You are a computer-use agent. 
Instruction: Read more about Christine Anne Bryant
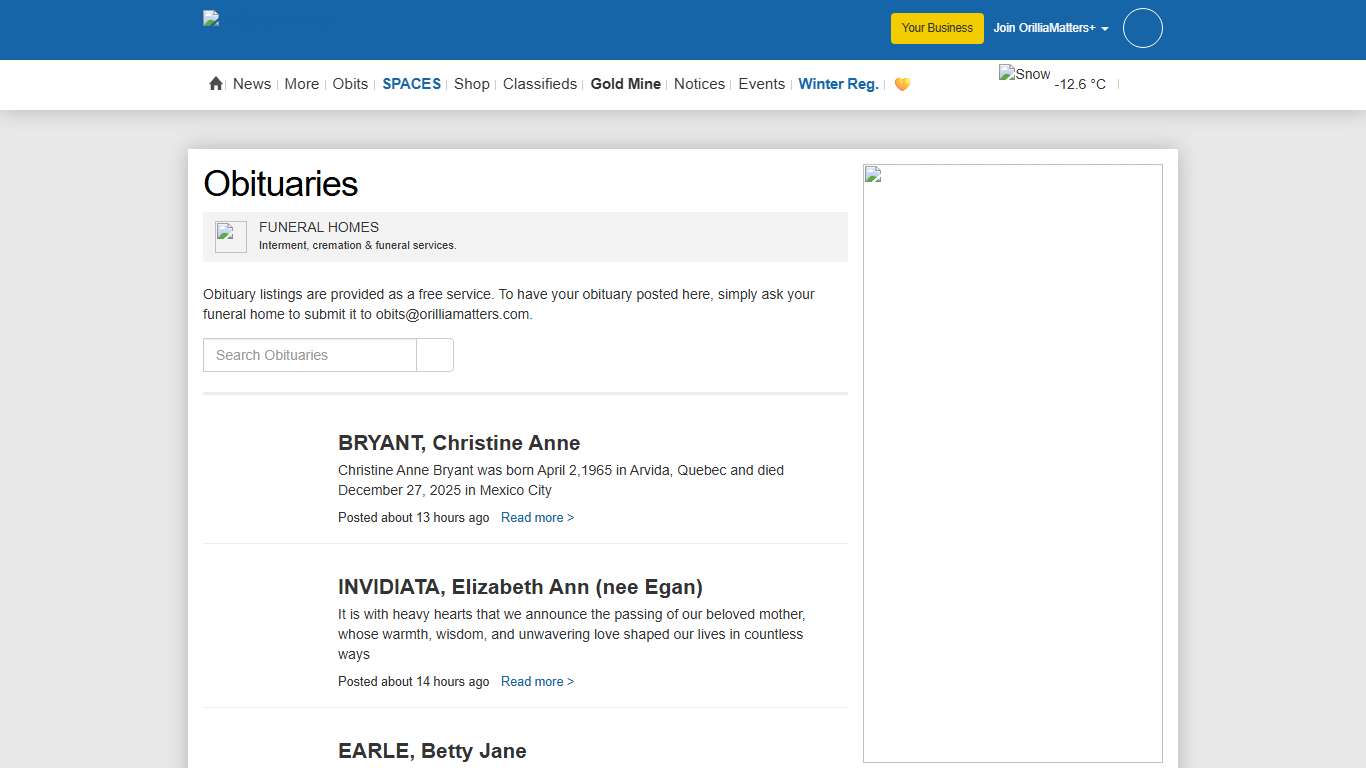(x=537, y=518)
